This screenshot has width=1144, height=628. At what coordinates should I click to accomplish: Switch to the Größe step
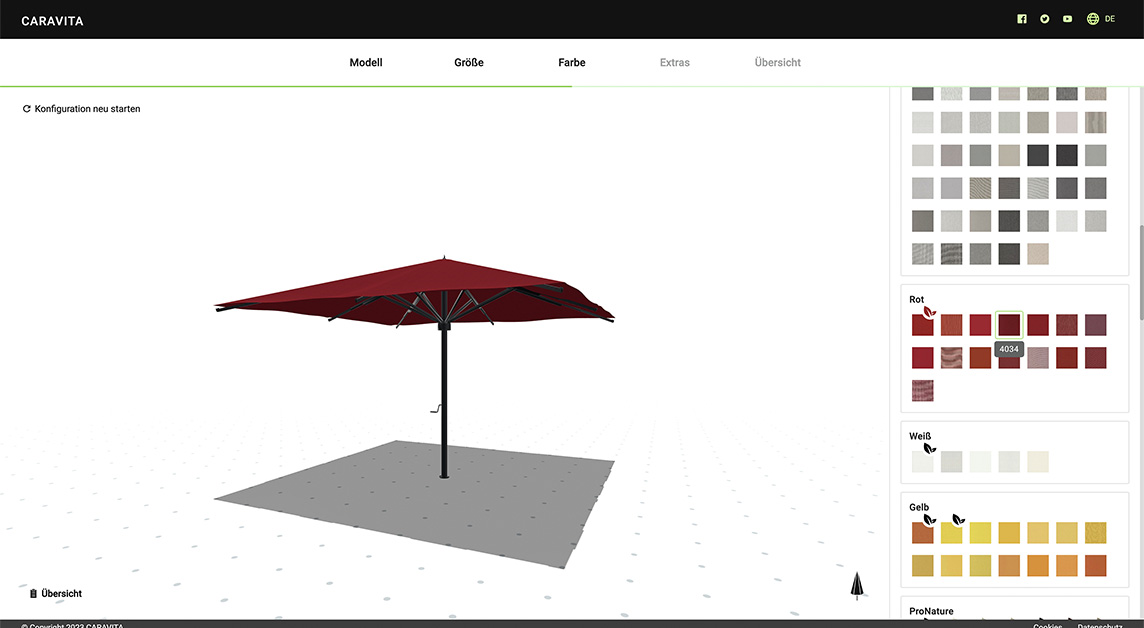(468, 63)
